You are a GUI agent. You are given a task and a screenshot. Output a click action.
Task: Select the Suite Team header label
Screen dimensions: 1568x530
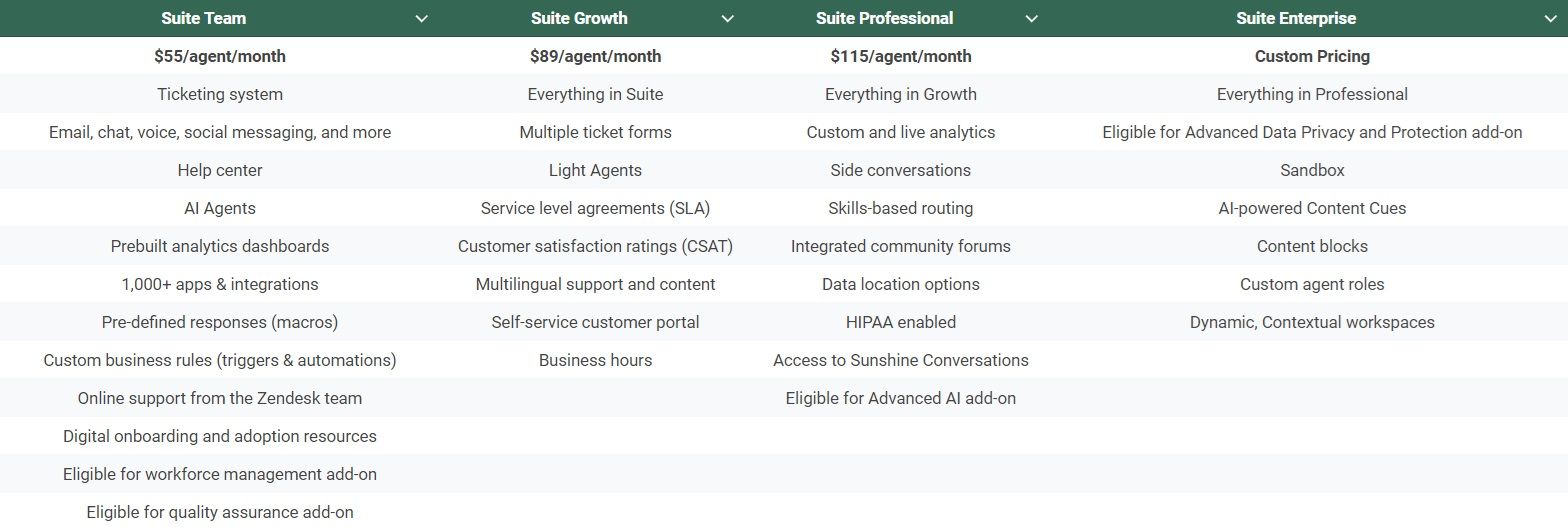203,18
